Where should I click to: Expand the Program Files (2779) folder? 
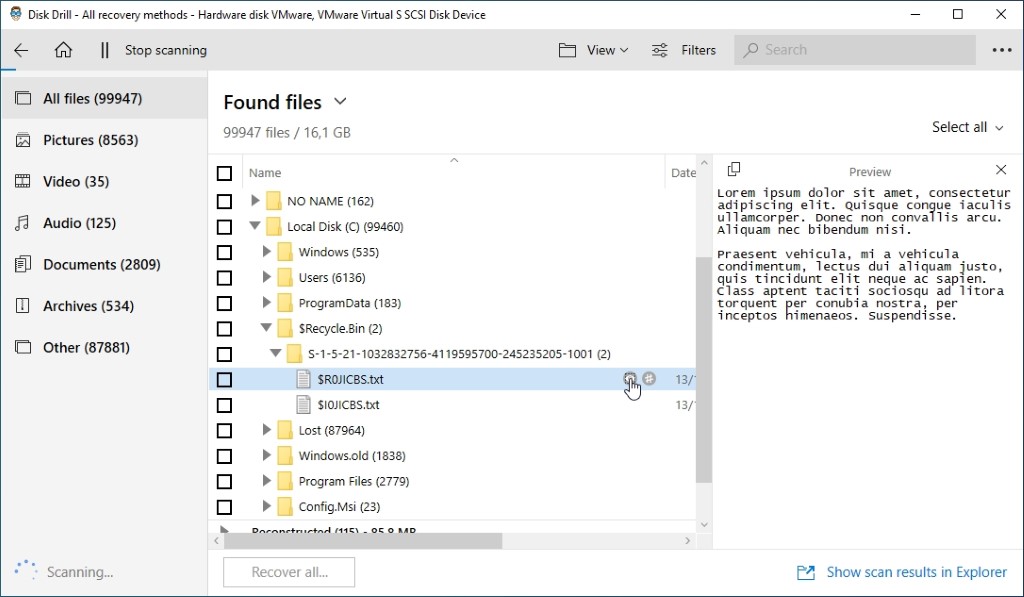(266, 481)
